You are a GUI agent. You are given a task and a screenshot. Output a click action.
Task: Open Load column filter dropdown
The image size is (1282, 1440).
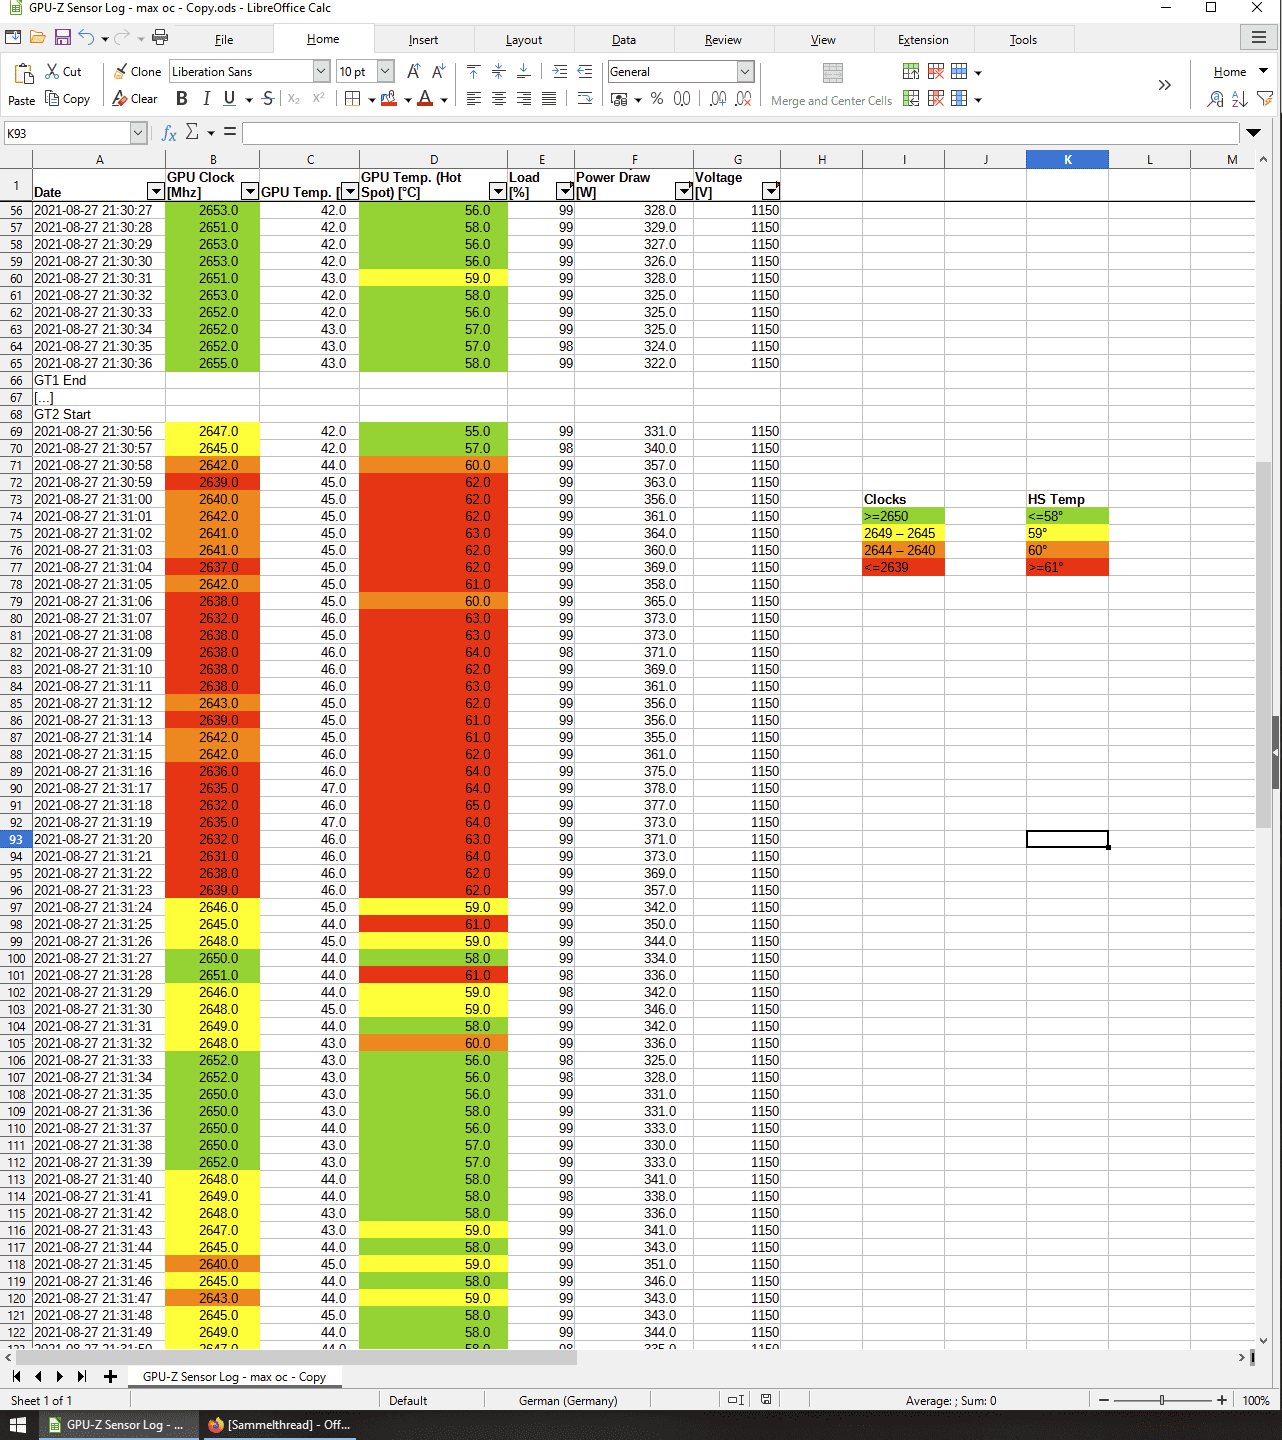pyautogui.click(x=565, y=191)
